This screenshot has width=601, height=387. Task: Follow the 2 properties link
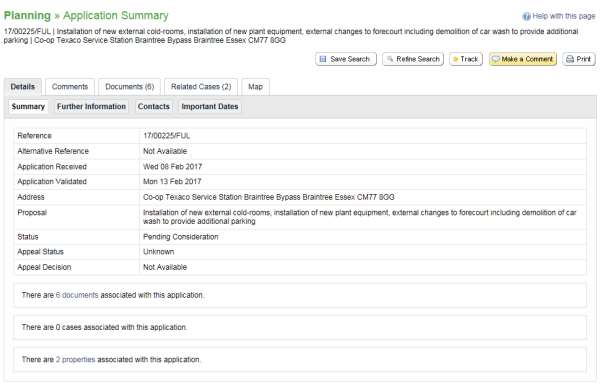pos(76,359)
